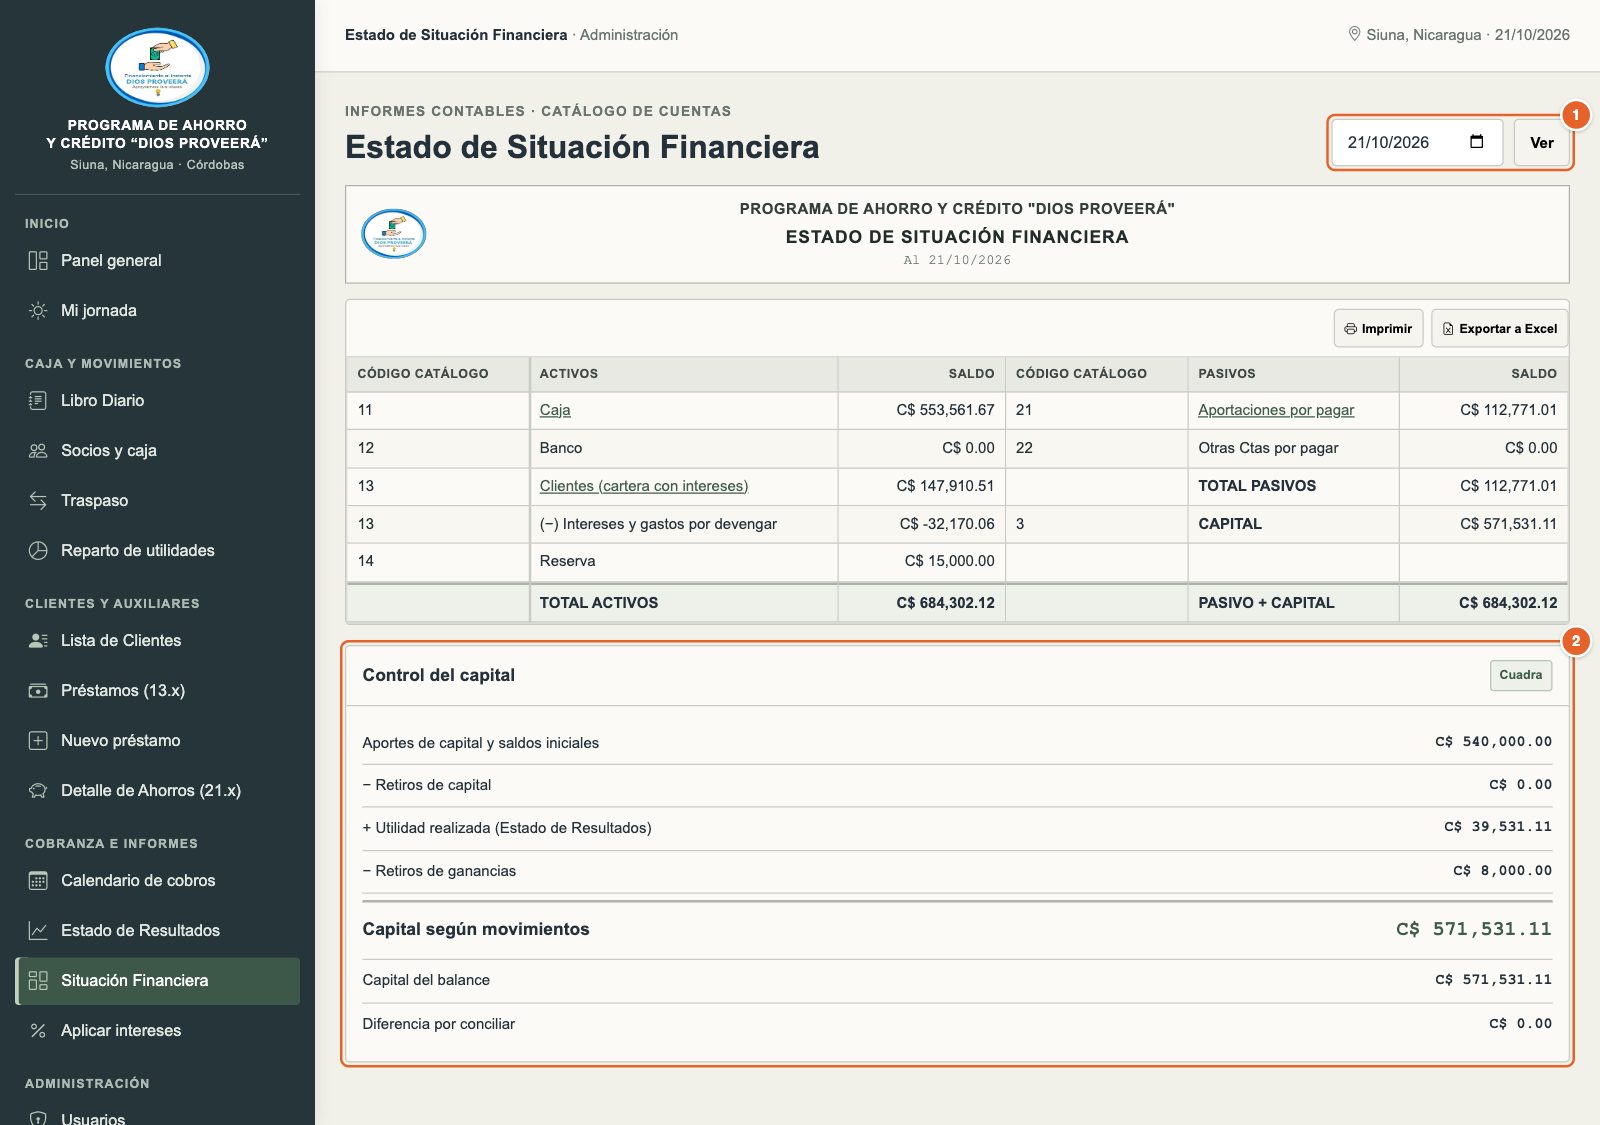Follow the Aportaciones por pagar link

tap(1276, 410)
